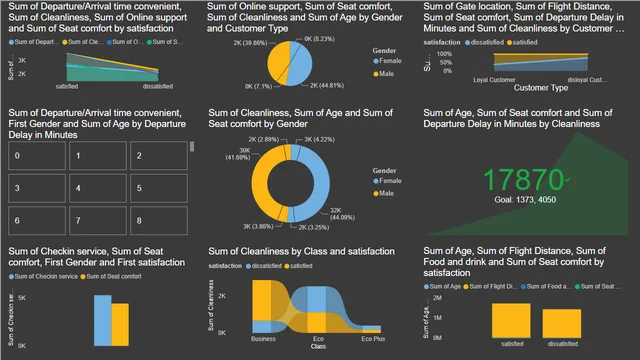Click the 3K (3.86%) donut label
Screen dimensions: 640x360
pos(258,226)
